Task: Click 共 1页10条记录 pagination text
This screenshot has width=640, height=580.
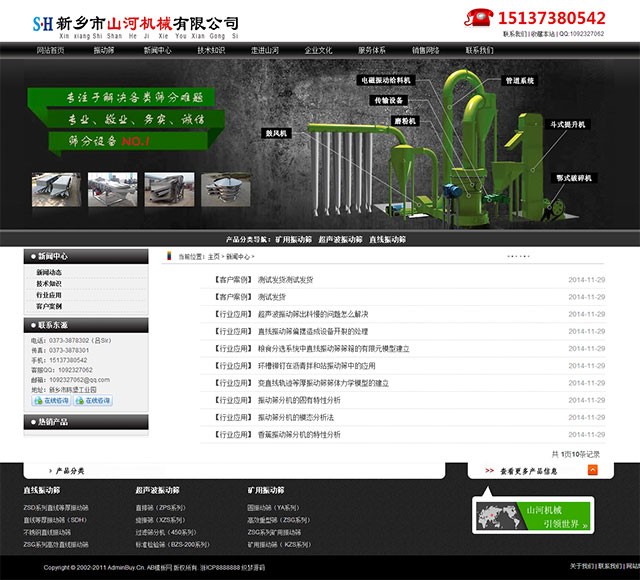Action: (576, 454)
